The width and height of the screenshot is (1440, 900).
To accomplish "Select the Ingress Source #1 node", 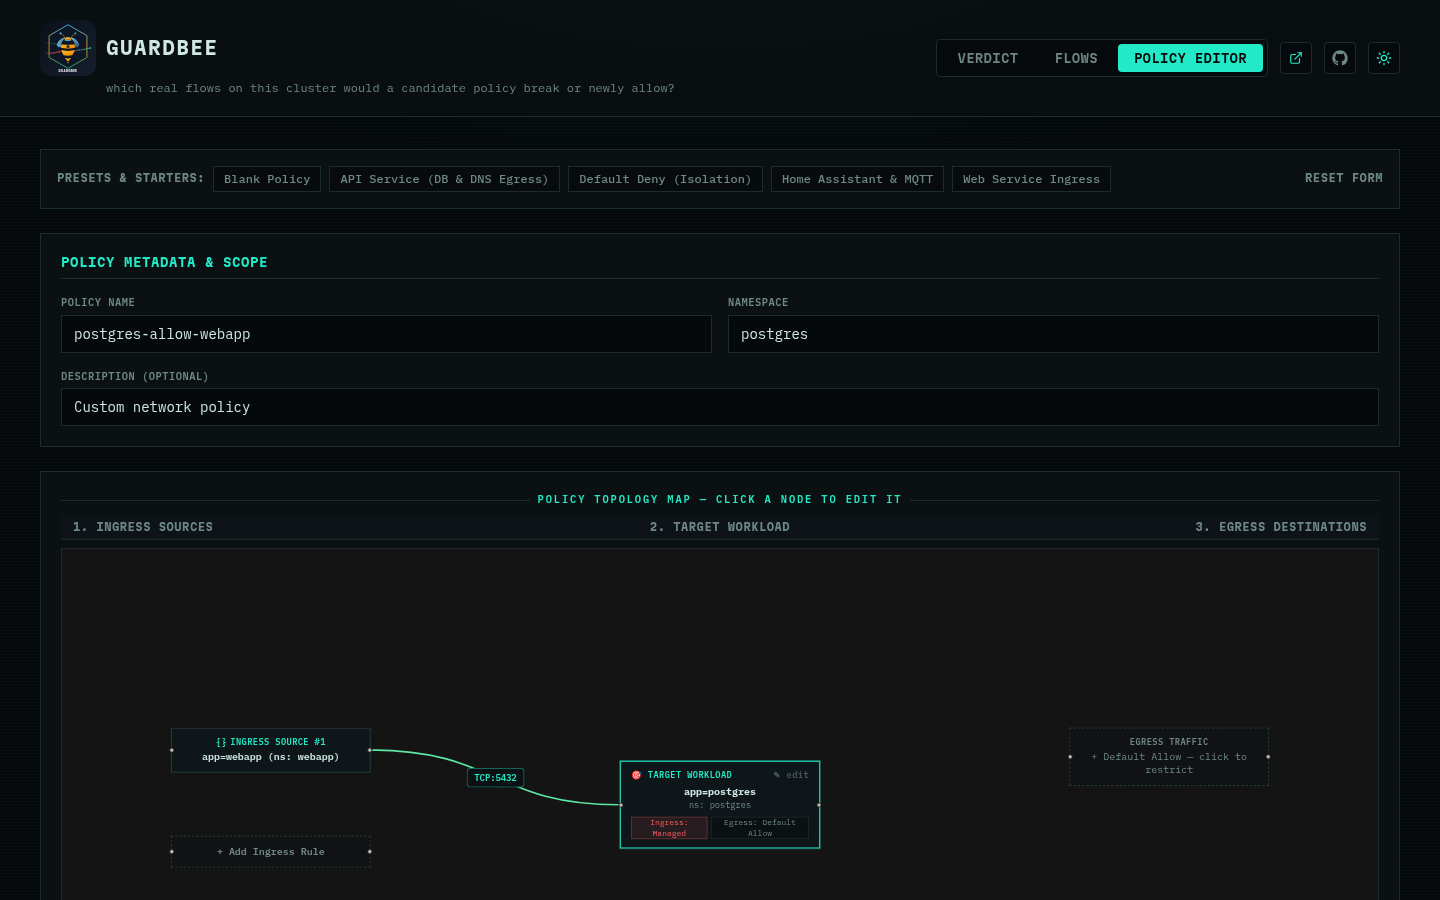I will (271, 750).
